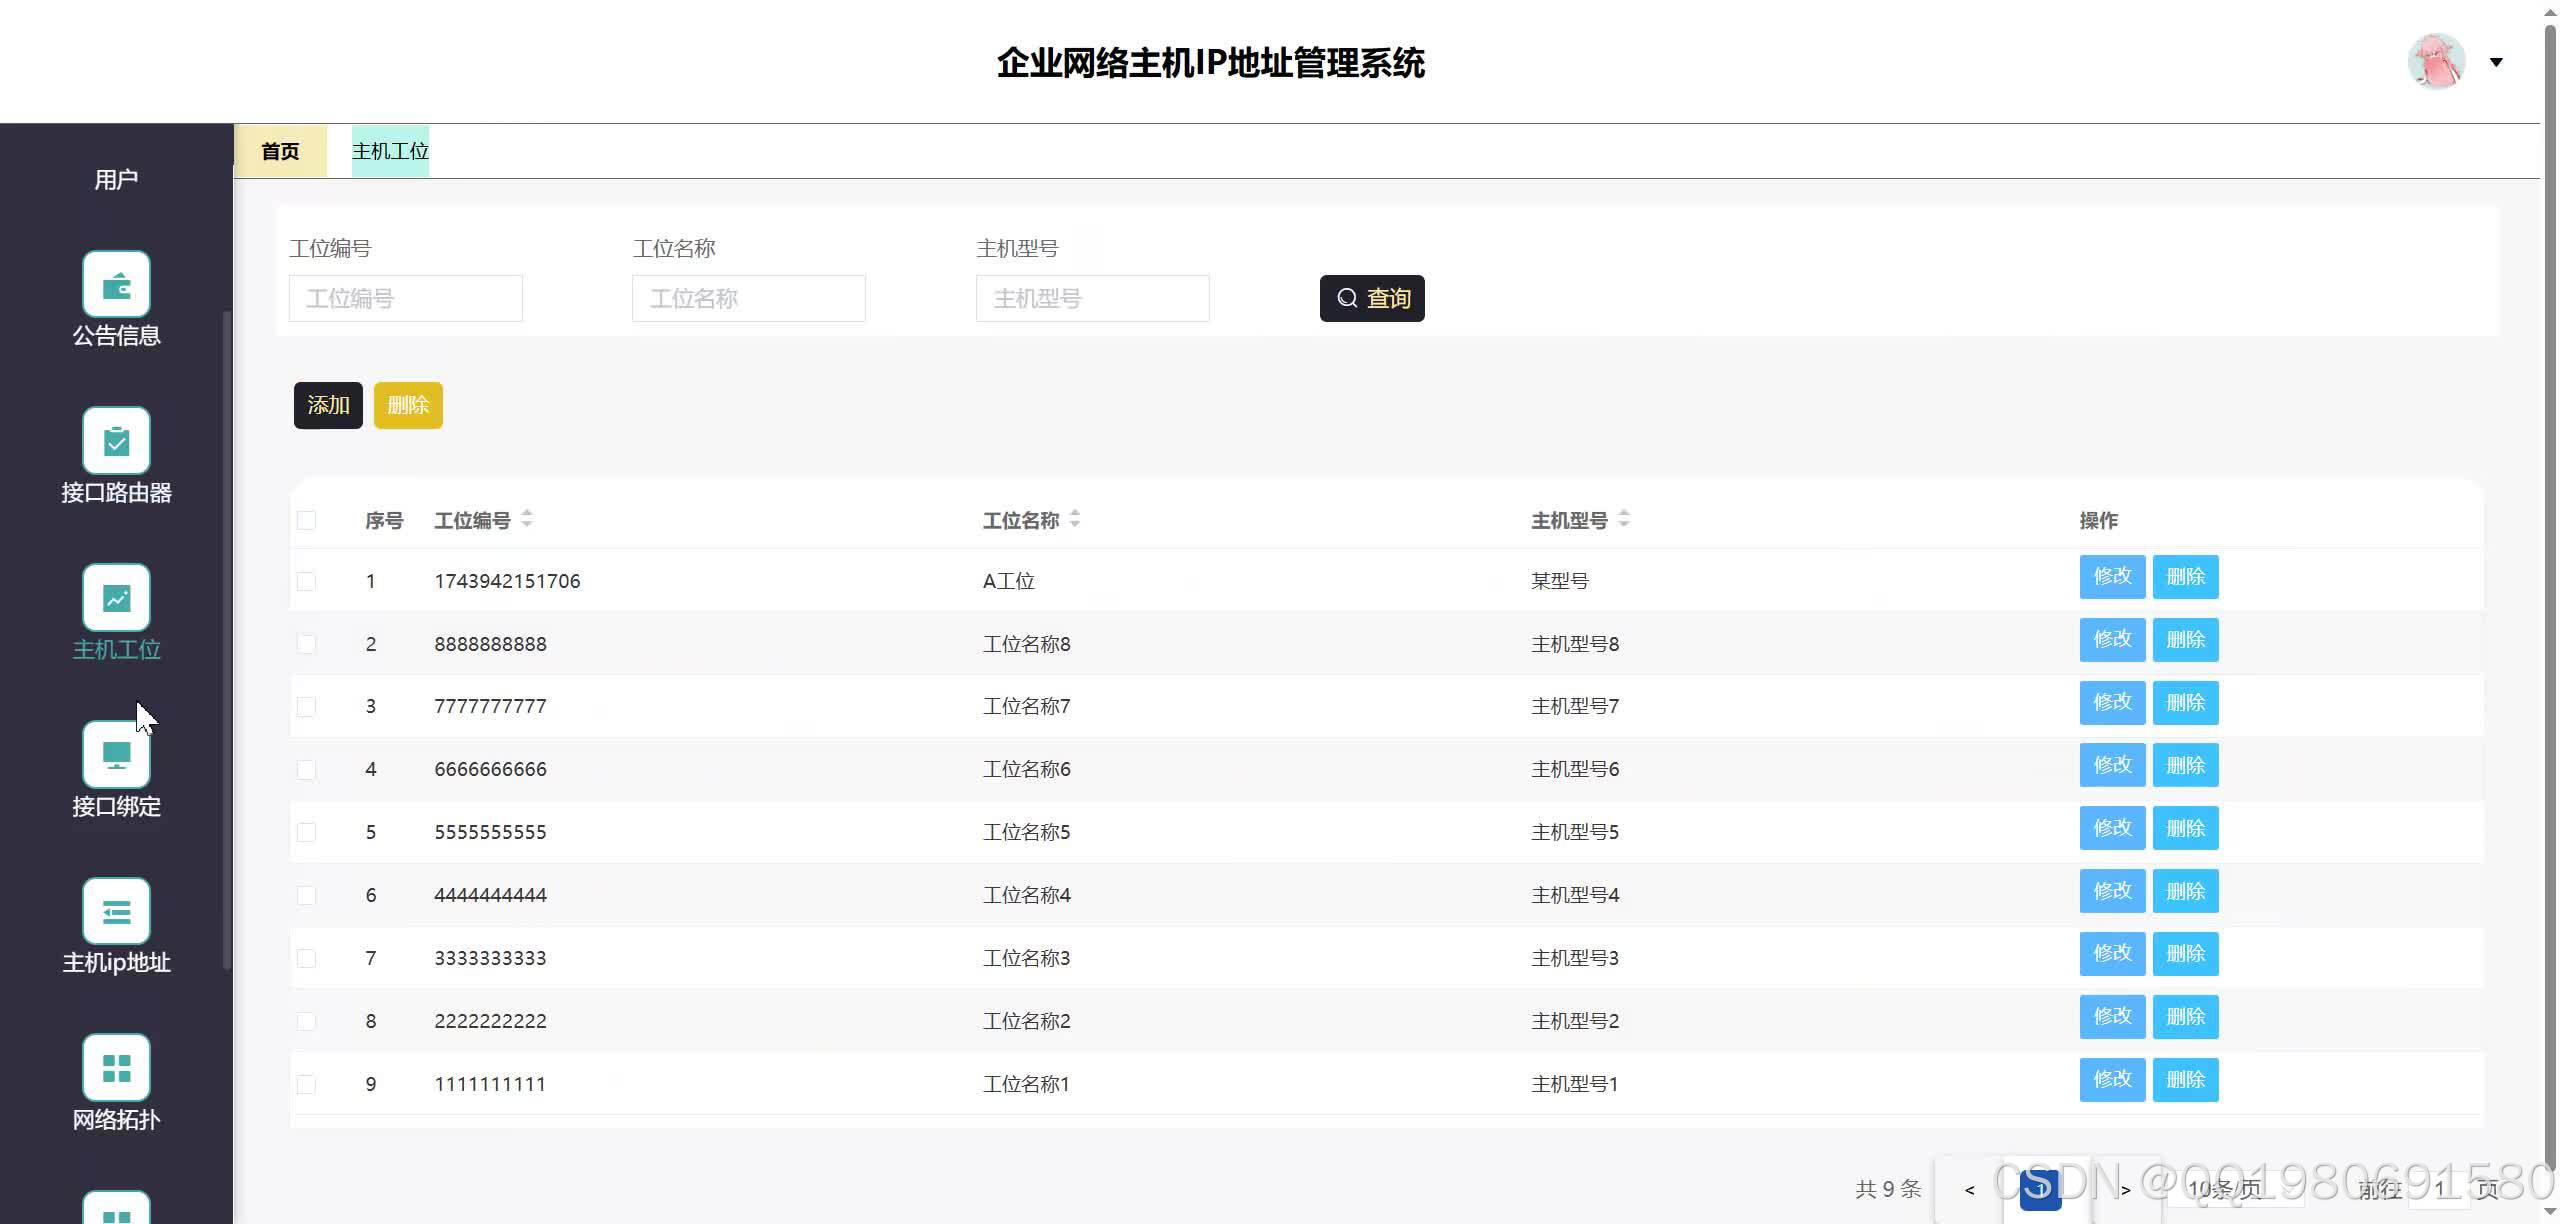Image resolution: width=2560 pixels, height=1224 pixels.
Task: Open the 接口绑定 monitor icon
Action: click(116, 755)
